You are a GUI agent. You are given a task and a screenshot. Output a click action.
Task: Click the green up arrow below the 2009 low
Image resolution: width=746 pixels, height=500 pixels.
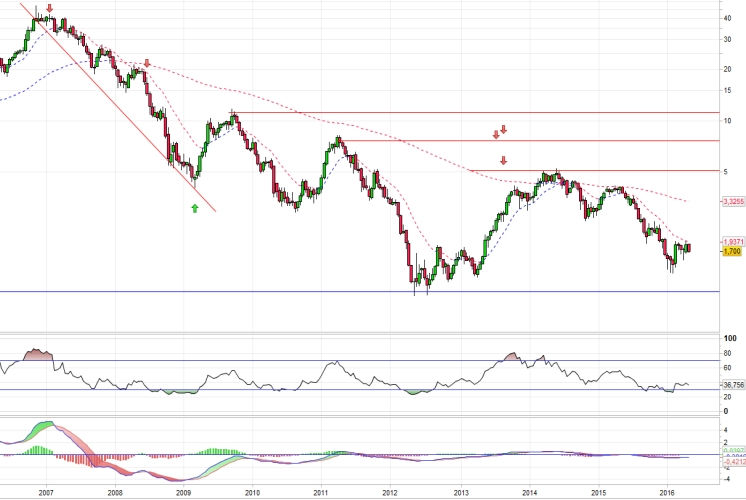tap(195, 207)
